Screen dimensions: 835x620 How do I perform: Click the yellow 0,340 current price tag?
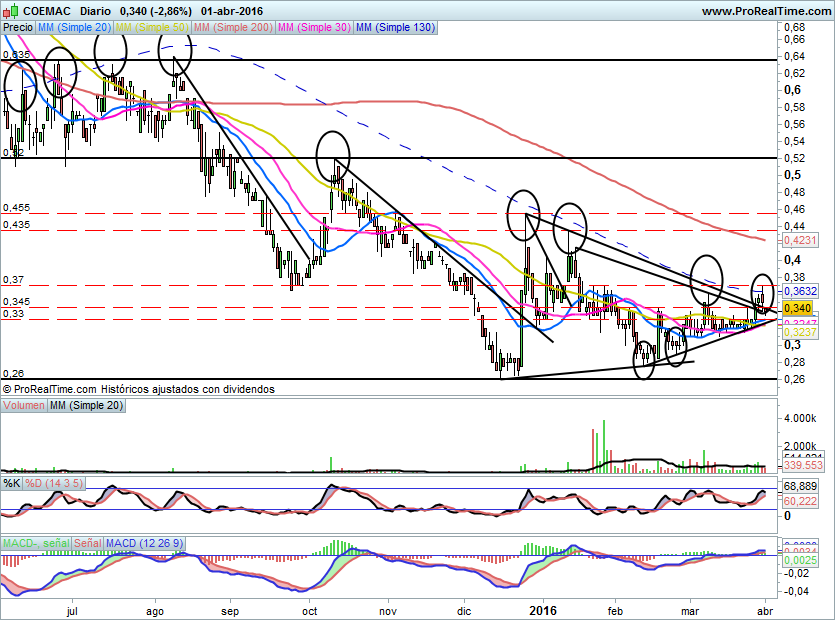(798, 308)
